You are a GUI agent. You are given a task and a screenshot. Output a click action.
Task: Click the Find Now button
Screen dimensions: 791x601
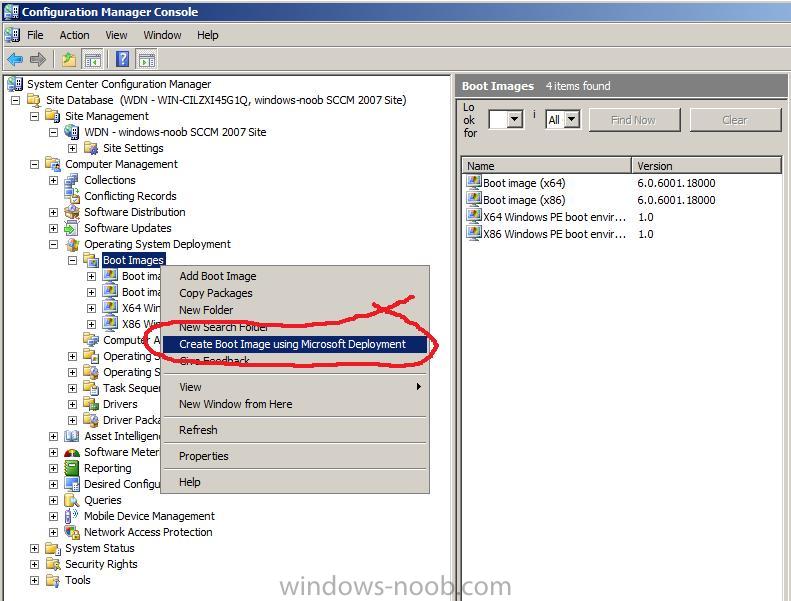click(x=634, y=120)
